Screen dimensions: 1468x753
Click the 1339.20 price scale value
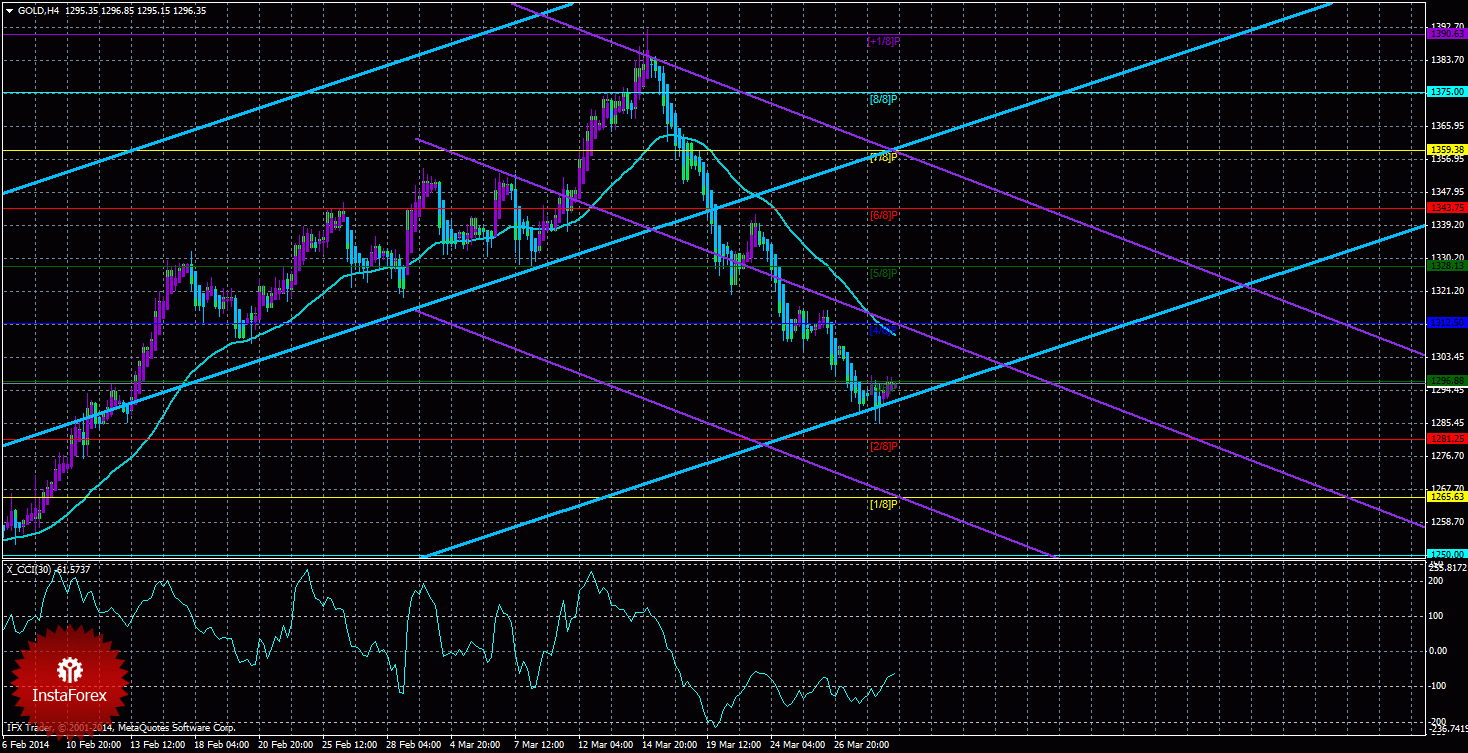(1447, 225)
